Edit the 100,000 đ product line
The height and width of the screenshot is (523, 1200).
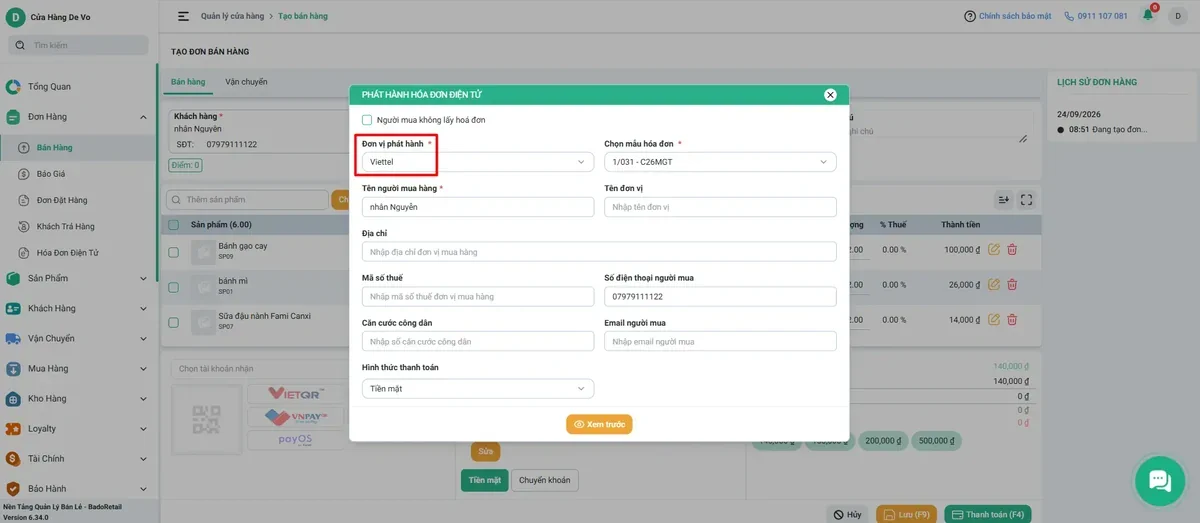(x=993, y=249)
